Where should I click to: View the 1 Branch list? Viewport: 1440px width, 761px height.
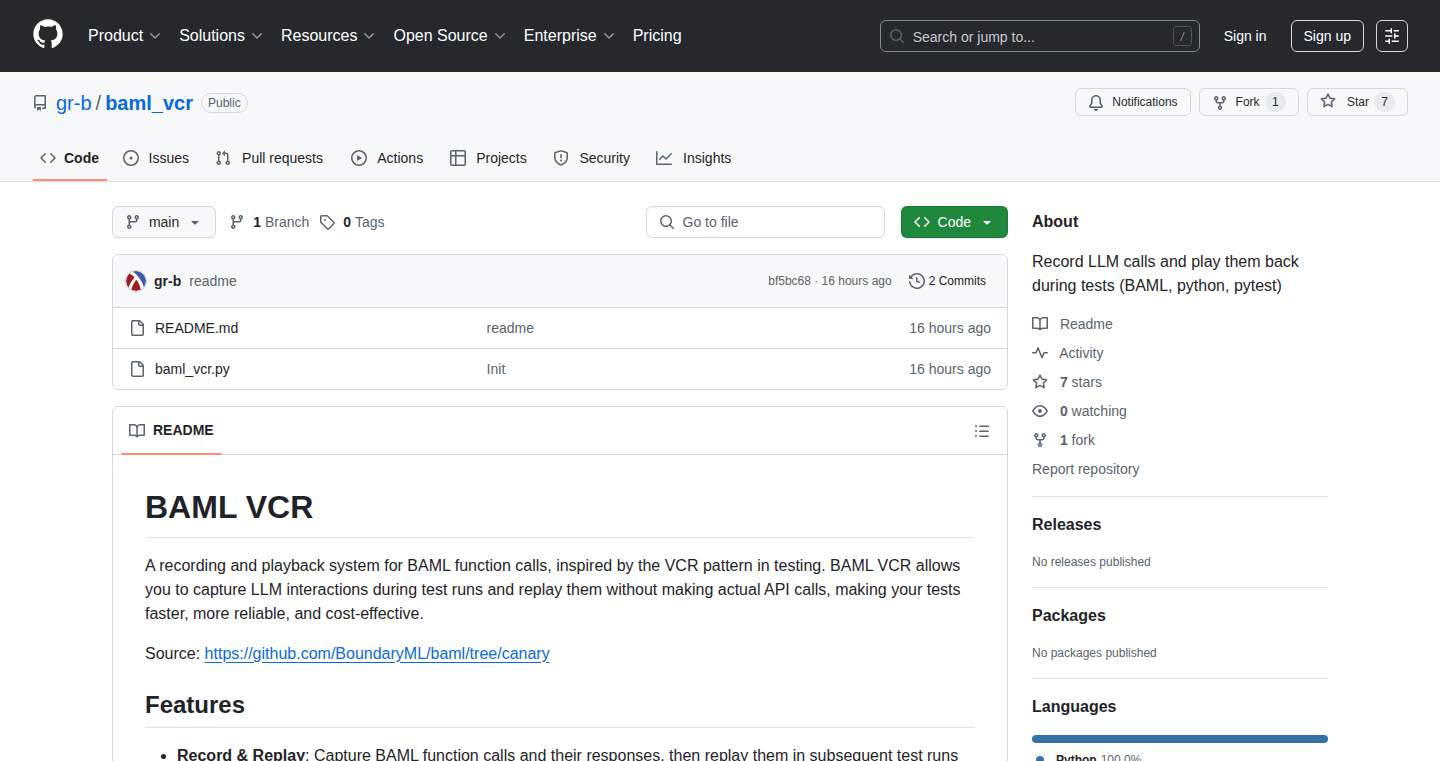[x=269, y=222]
